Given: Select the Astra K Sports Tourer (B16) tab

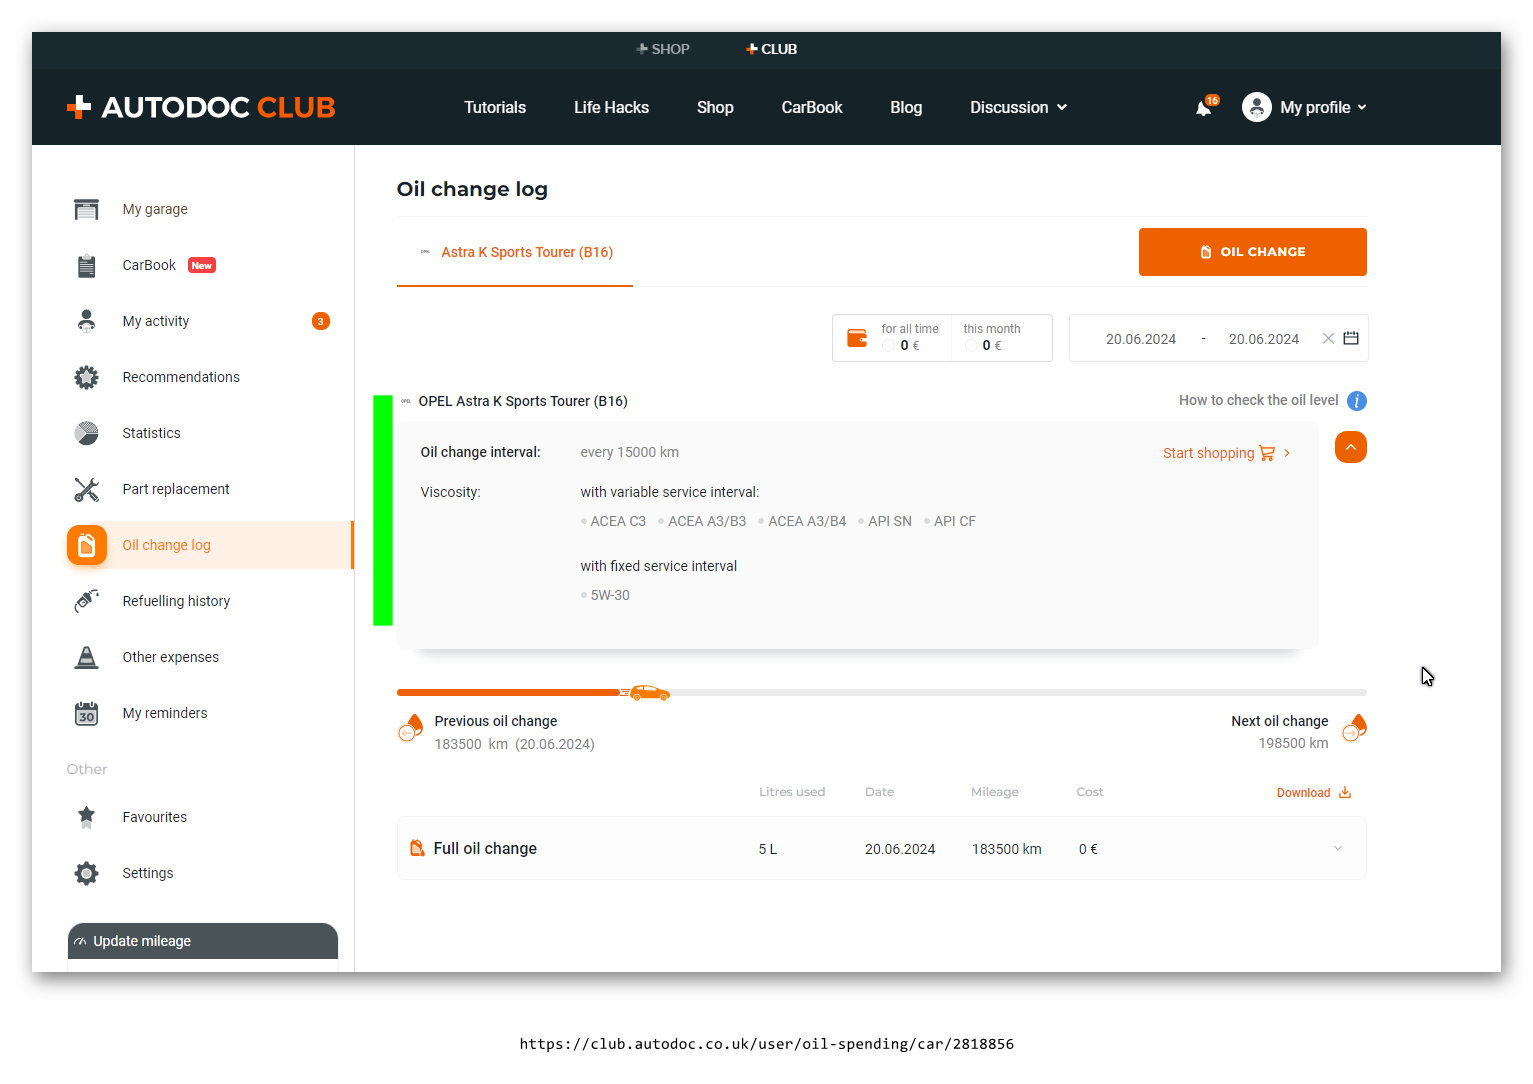Looking at the screenshot, I should click(515, 252).
